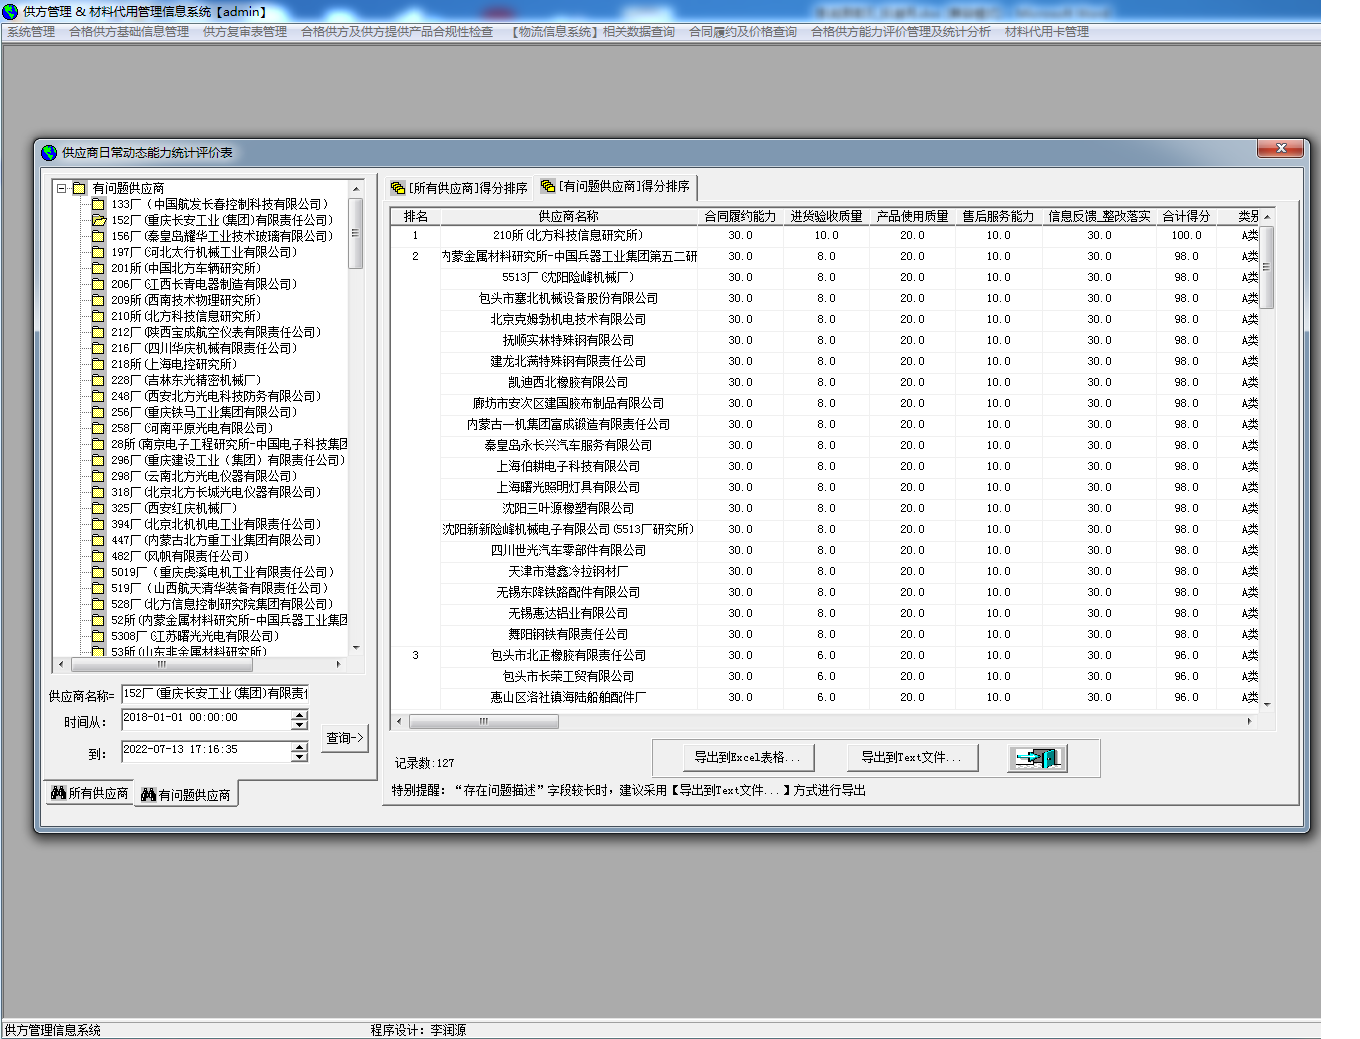
Task: Click the 到 date field 2022-07-13
Action: (206, 751)
